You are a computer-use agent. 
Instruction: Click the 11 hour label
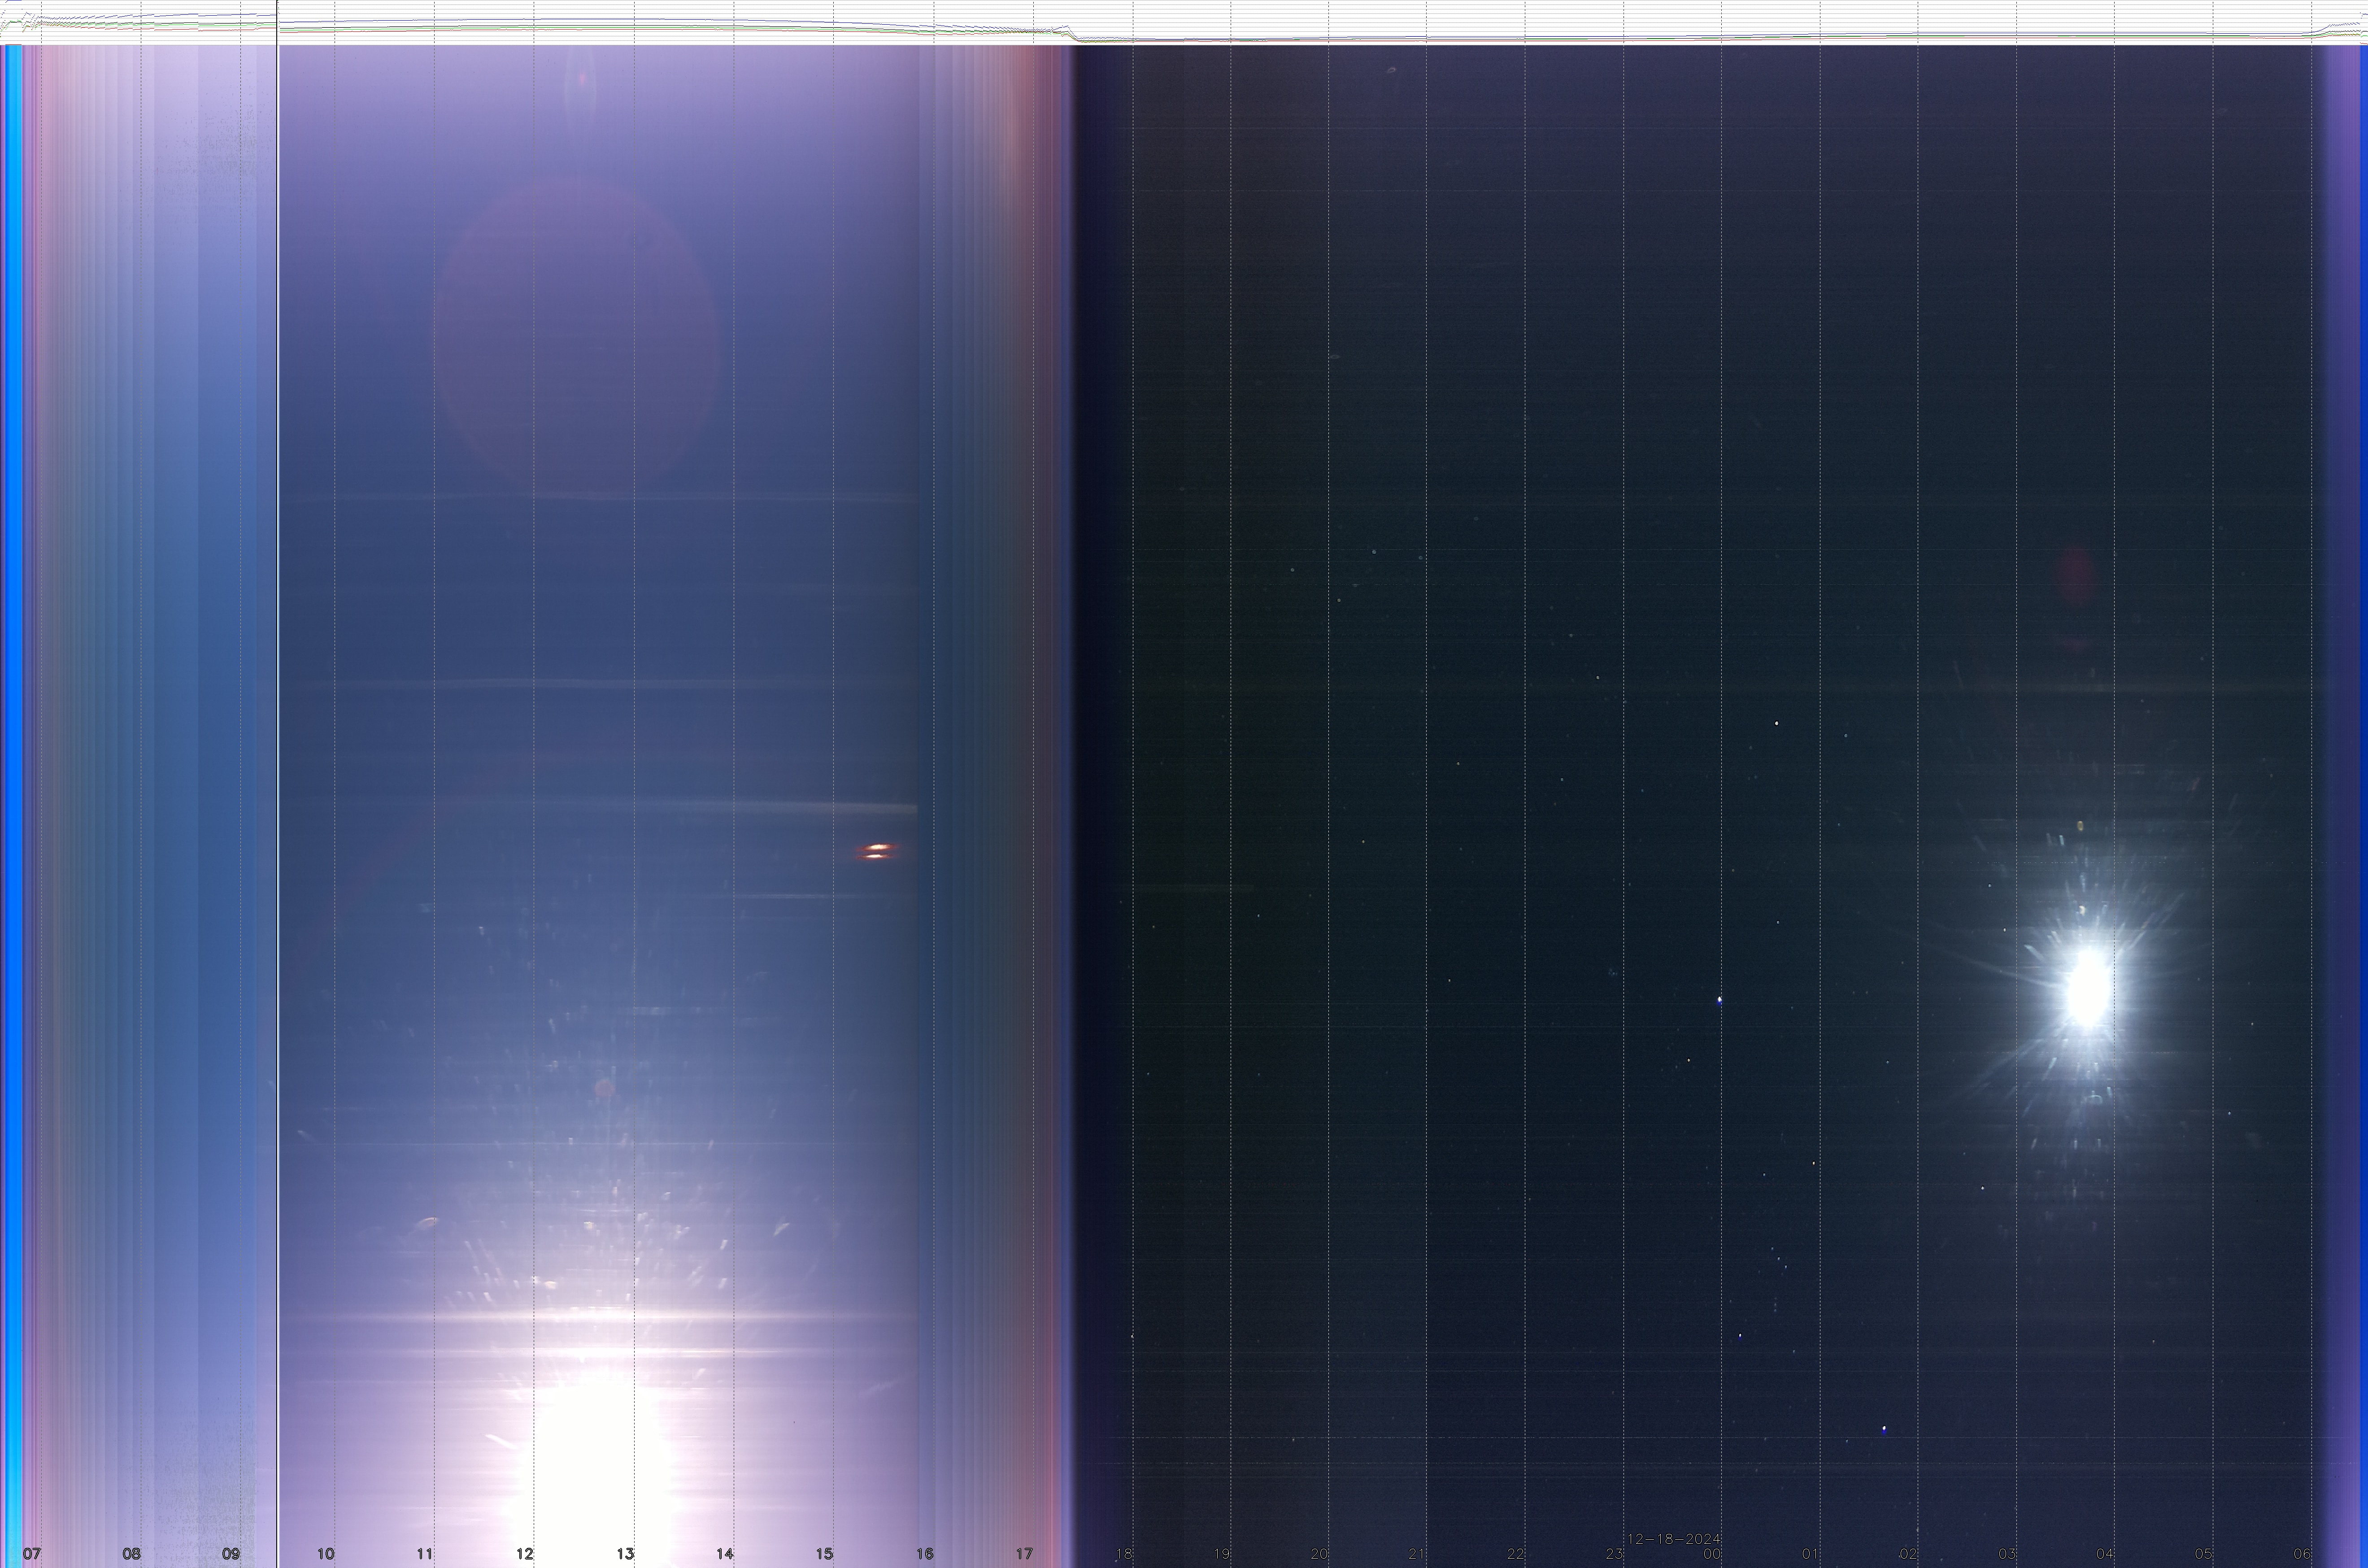click(x=425, y=1553)
